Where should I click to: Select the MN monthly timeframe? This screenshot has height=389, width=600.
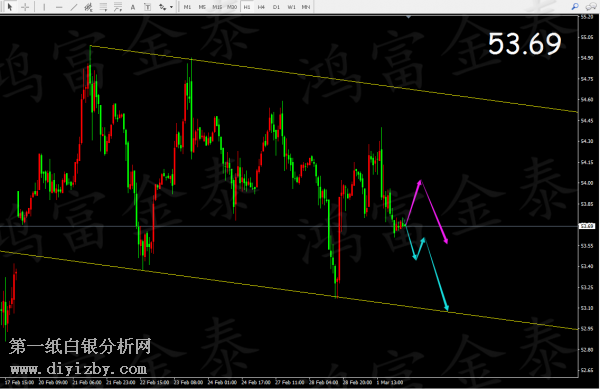[306, 7]
